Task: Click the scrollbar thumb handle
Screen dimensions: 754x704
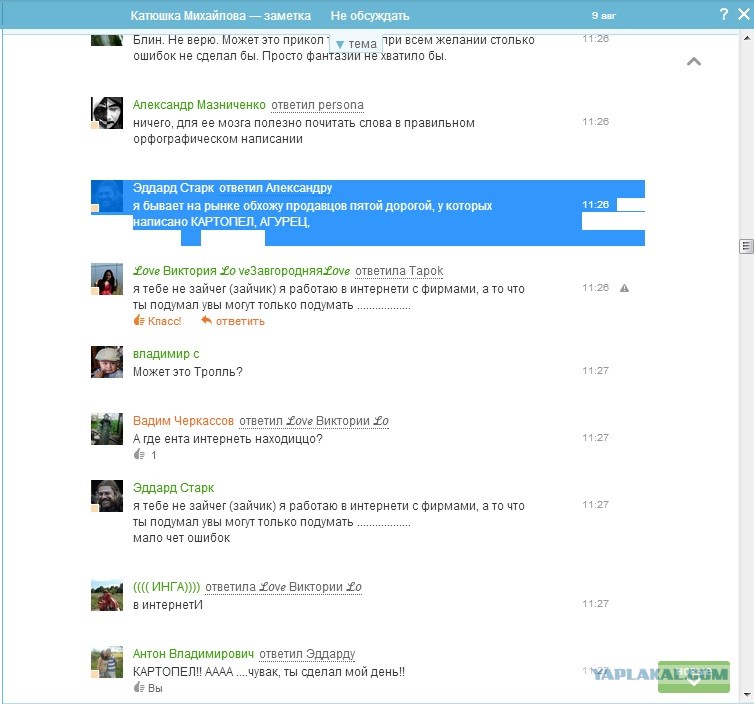Action: [746, 246]
